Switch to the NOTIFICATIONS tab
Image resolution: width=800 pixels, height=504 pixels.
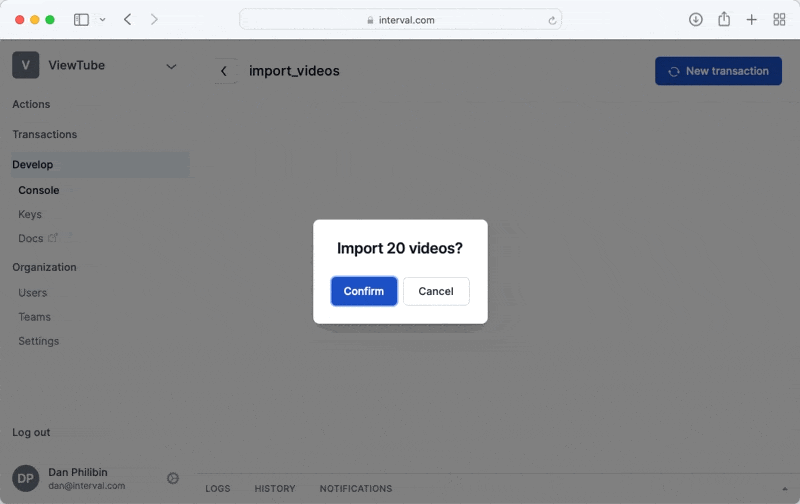click(x=356, y=489)
